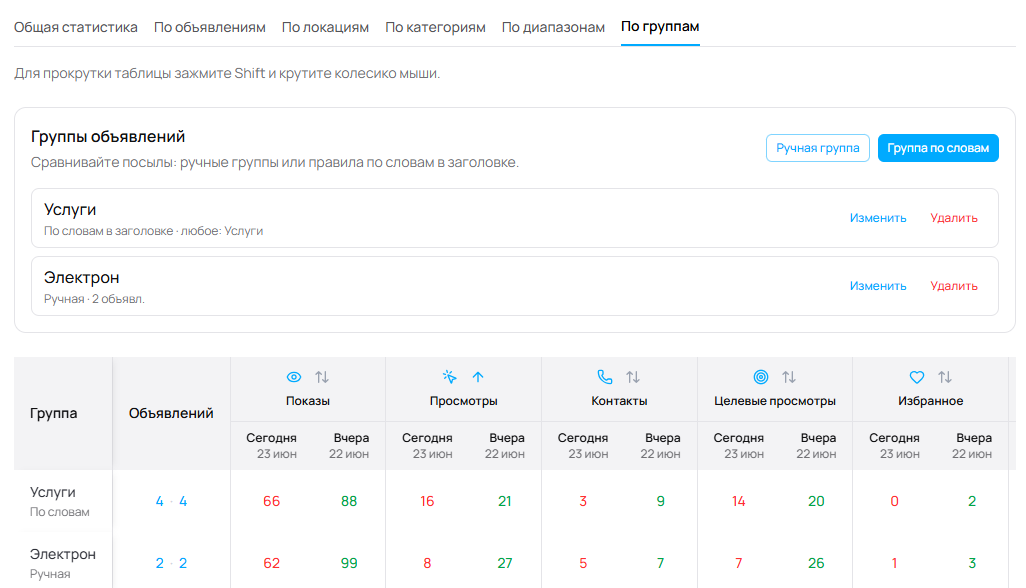
Task: Switch to По локациям tab
Action: pyautogui.click(x=325, y=27)
